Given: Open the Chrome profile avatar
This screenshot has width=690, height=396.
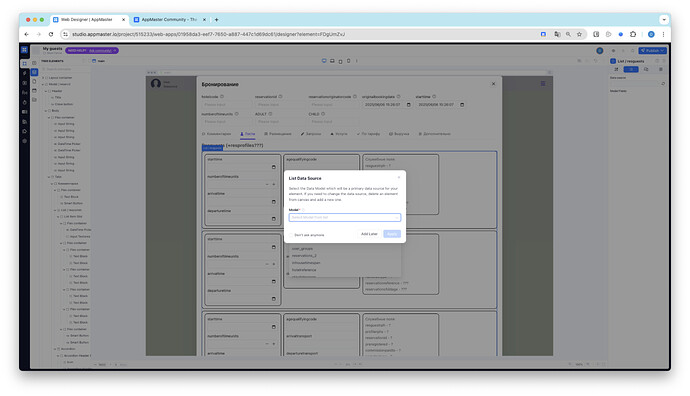Looking at the screenshot, I should coord(651,34).
